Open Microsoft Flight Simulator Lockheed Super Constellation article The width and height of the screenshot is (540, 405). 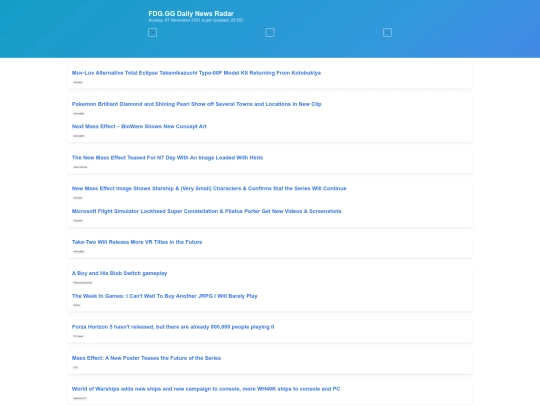click(x=207, y=211)
